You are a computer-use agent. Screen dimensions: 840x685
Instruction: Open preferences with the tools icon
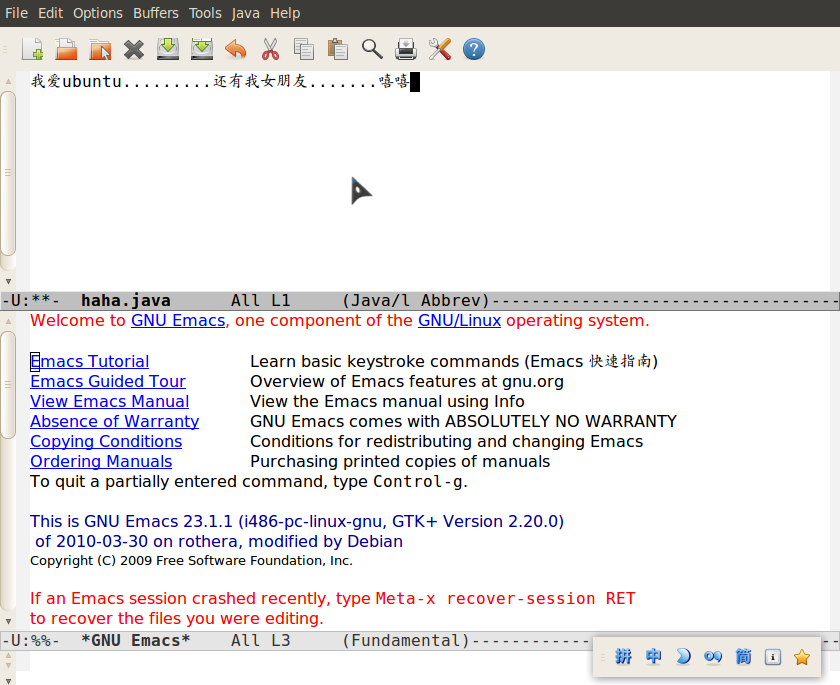440,49
